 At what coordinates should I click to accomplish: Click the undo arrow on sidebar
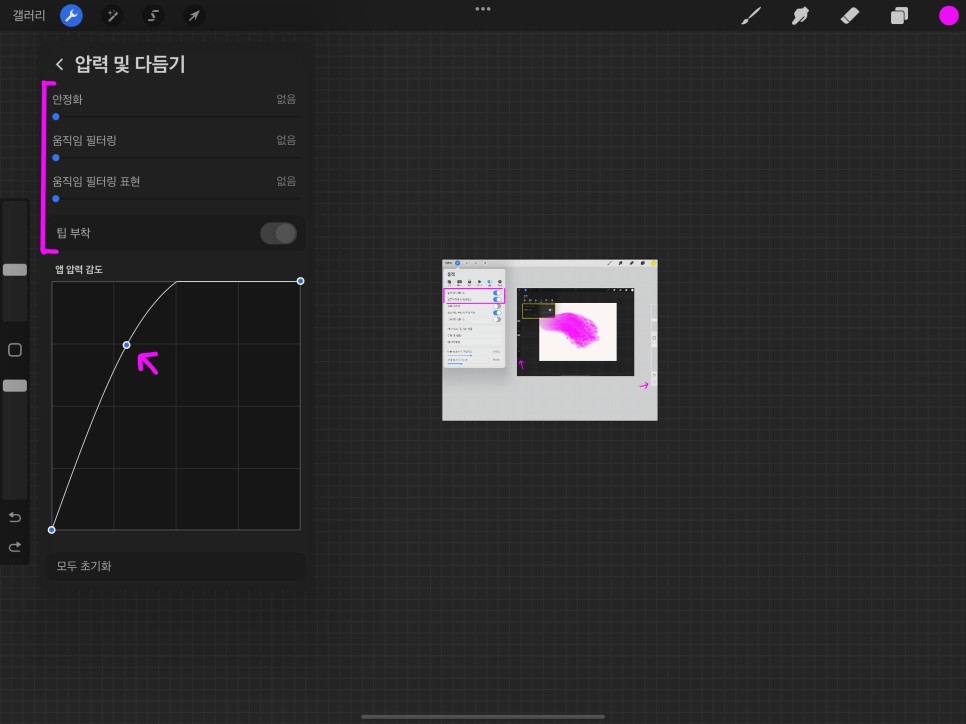[x=15, y=517]
